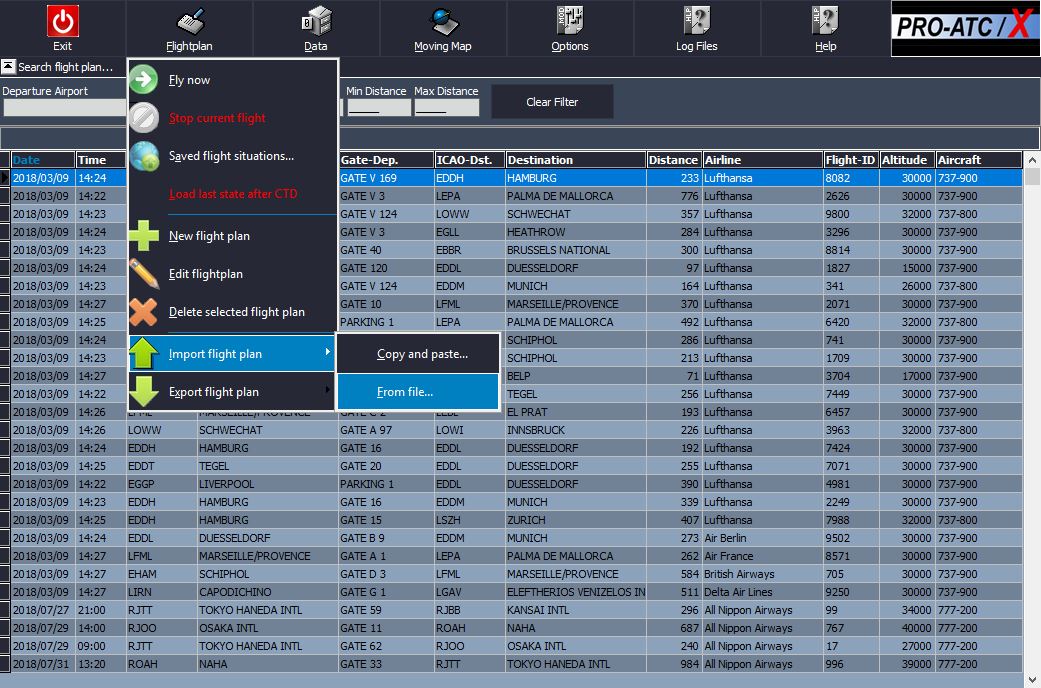
Task: Select the flight ID 9800 cell
Action: coord(851,214)
